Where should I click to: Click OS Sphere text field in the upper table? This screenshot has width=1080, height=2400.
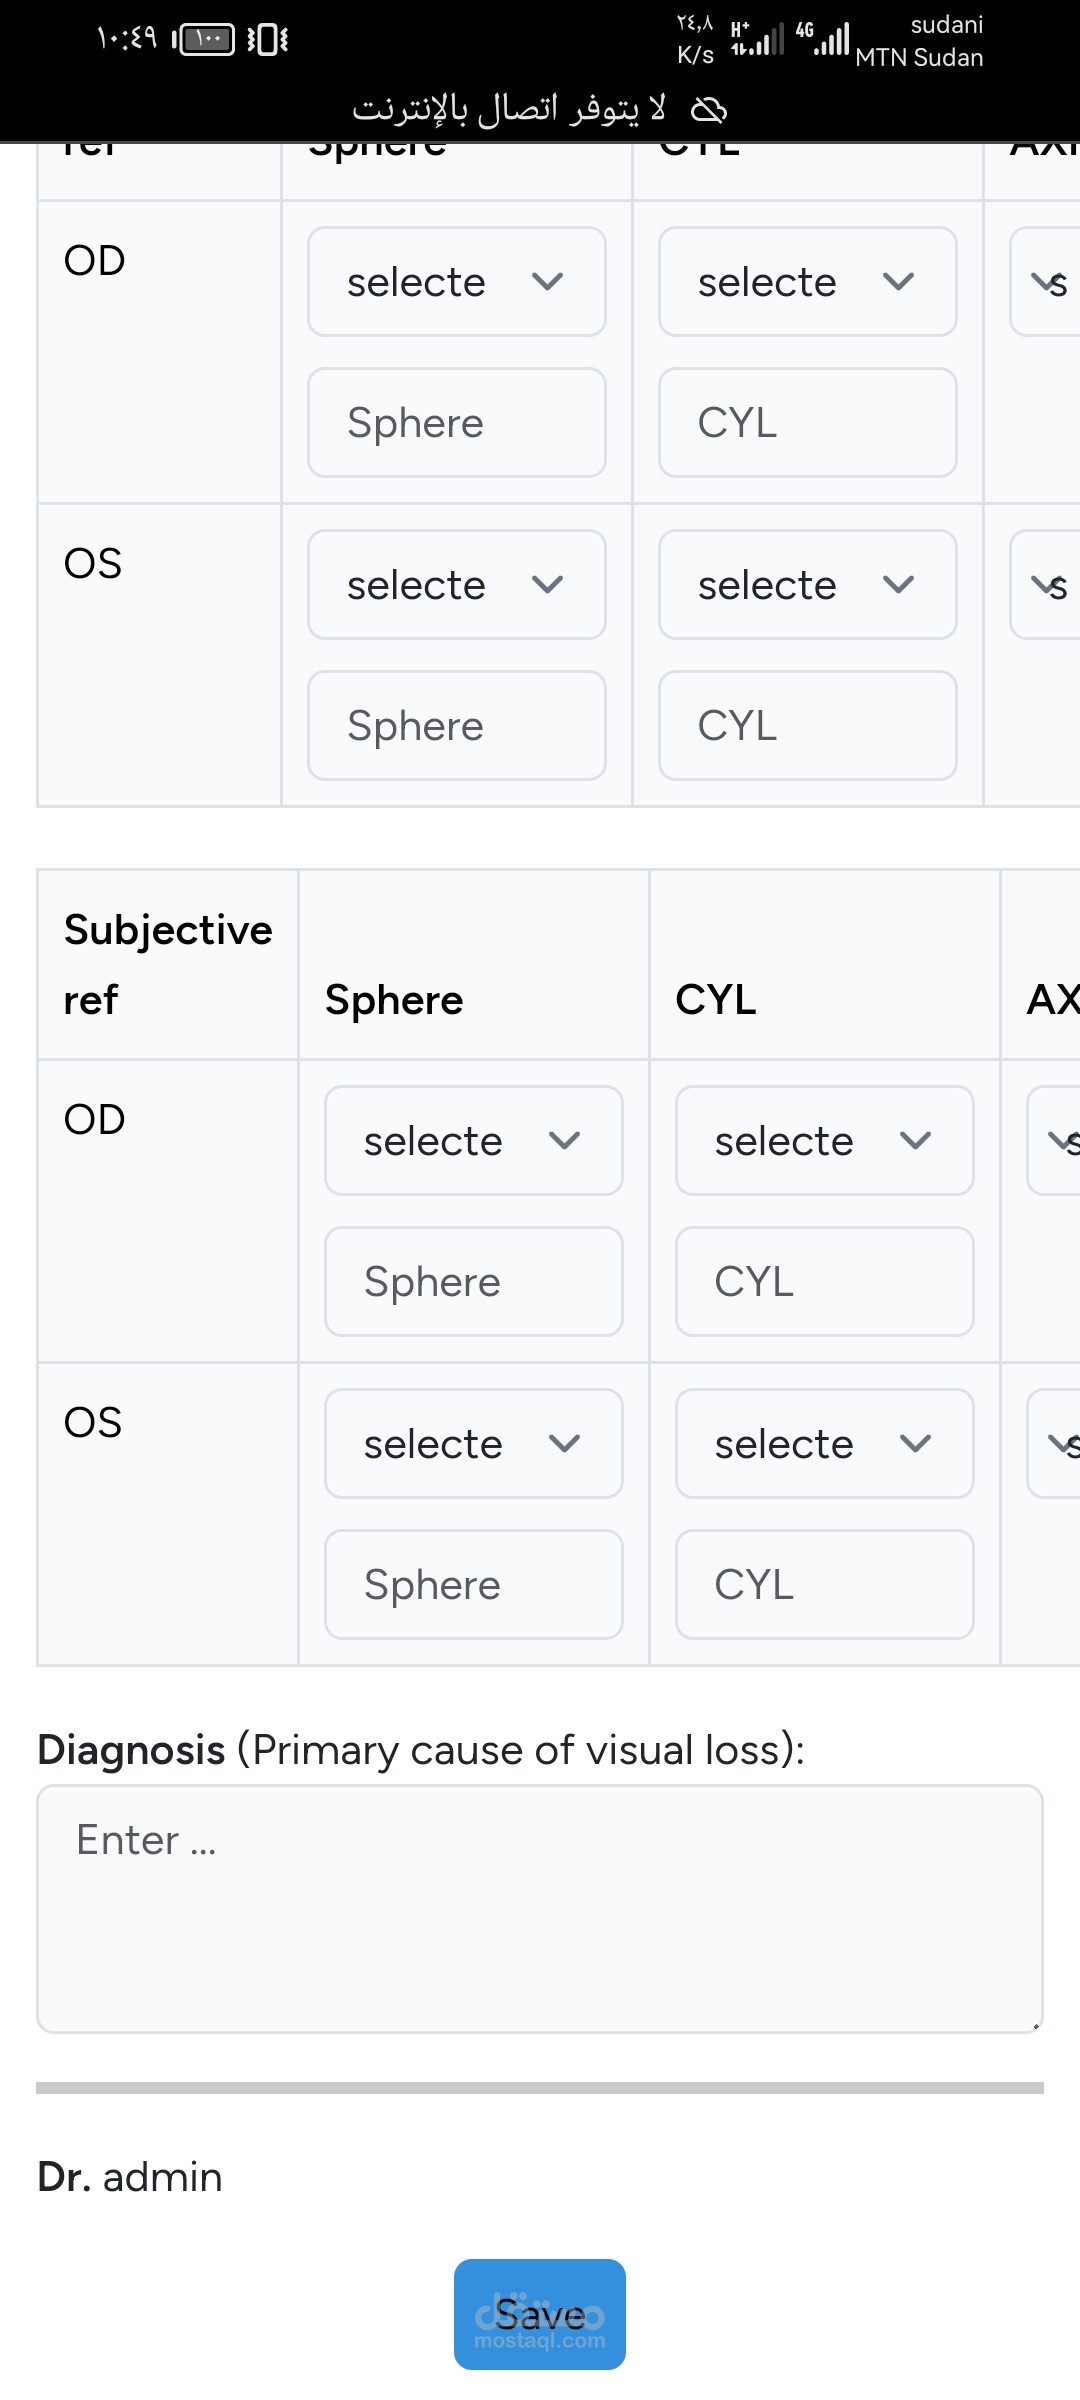pos(456,726)
